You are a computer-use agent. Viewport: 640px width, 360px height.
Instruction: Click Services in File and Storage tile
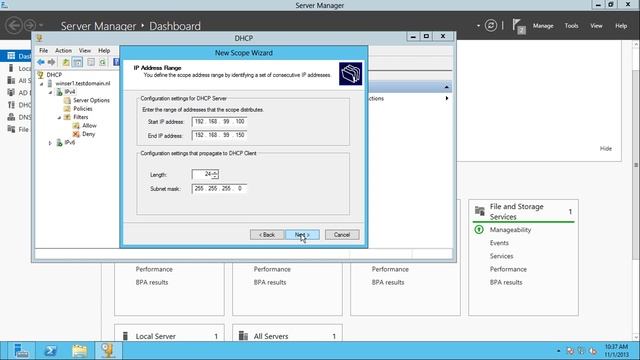click(x=502, y=256)
